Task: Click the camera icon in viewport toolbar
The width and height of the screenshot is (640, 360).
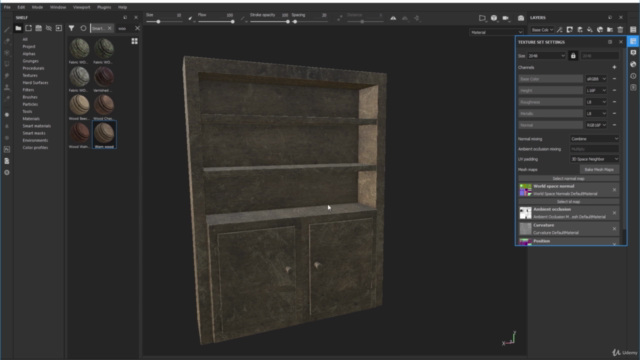Action: click(506, 18)
